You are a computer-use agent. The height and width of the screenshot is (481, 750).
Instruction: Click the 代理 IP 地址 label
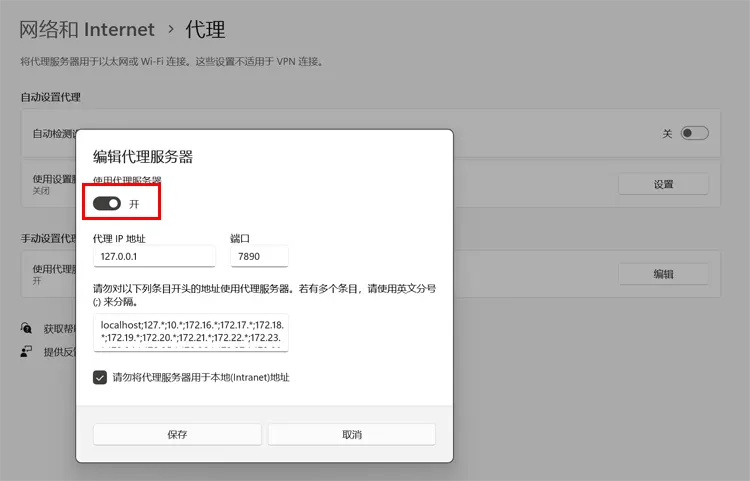tap(119, 239)
